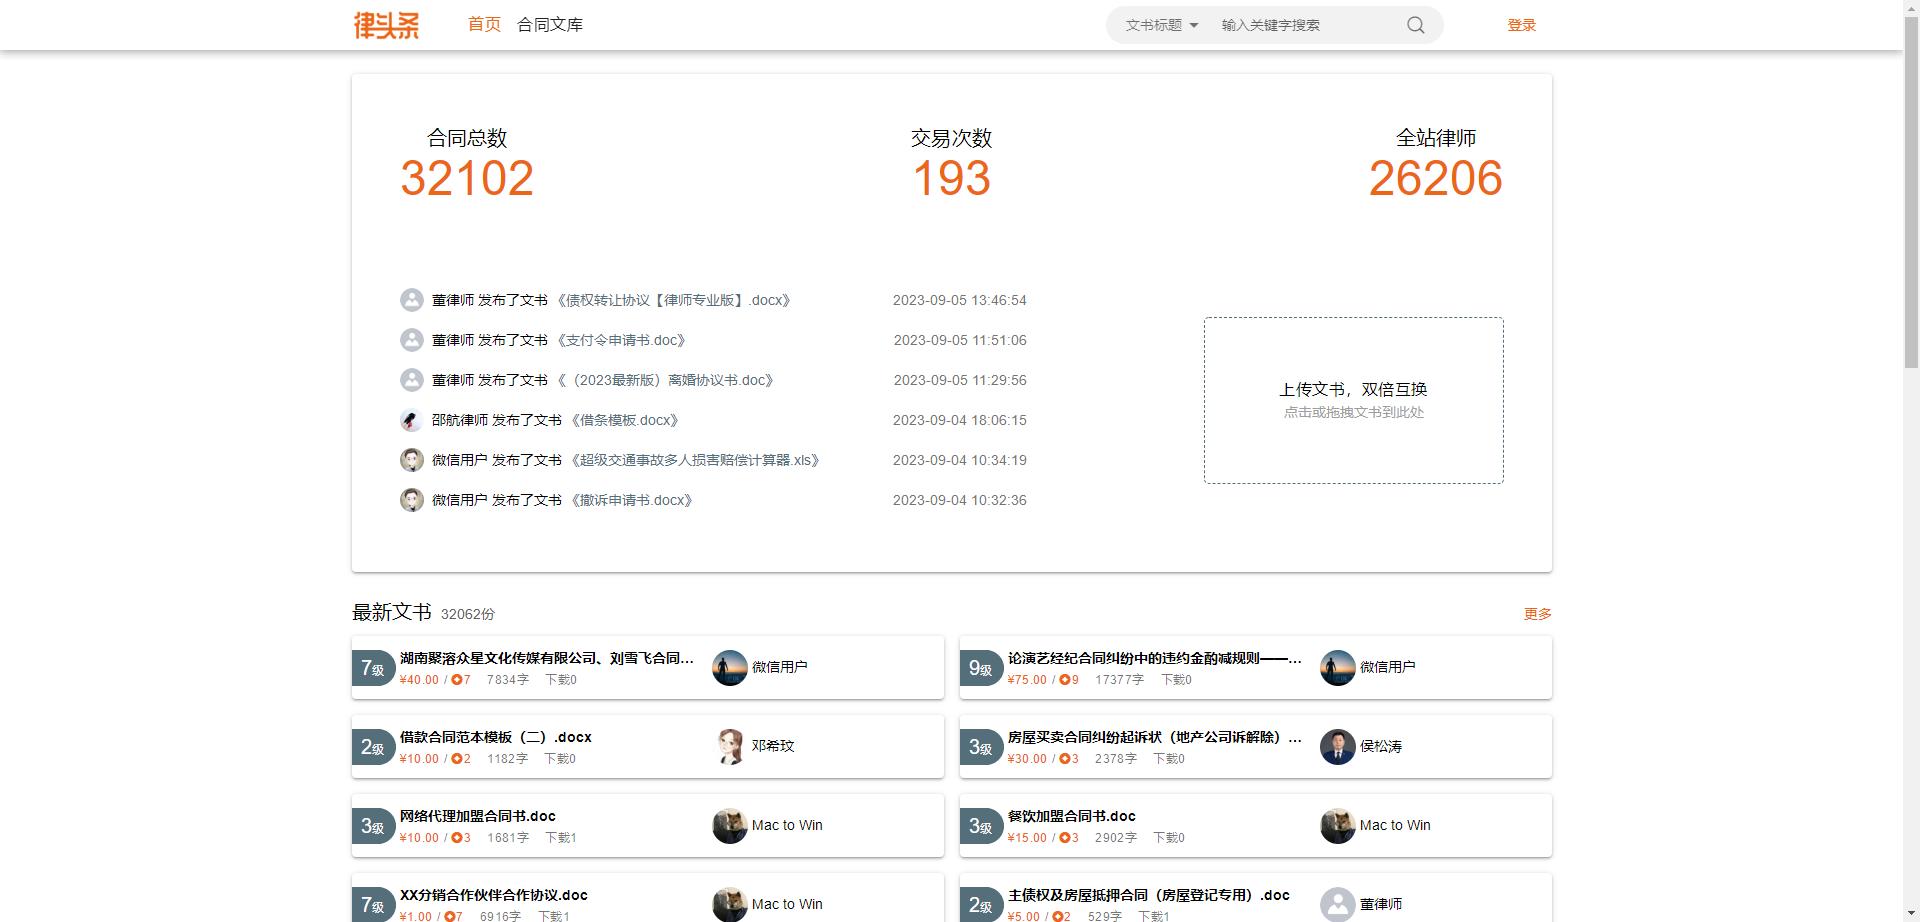Click Mac to Win's cat avatar
Viewport: 1920px width, 922px height.
(x=730, y=825)
